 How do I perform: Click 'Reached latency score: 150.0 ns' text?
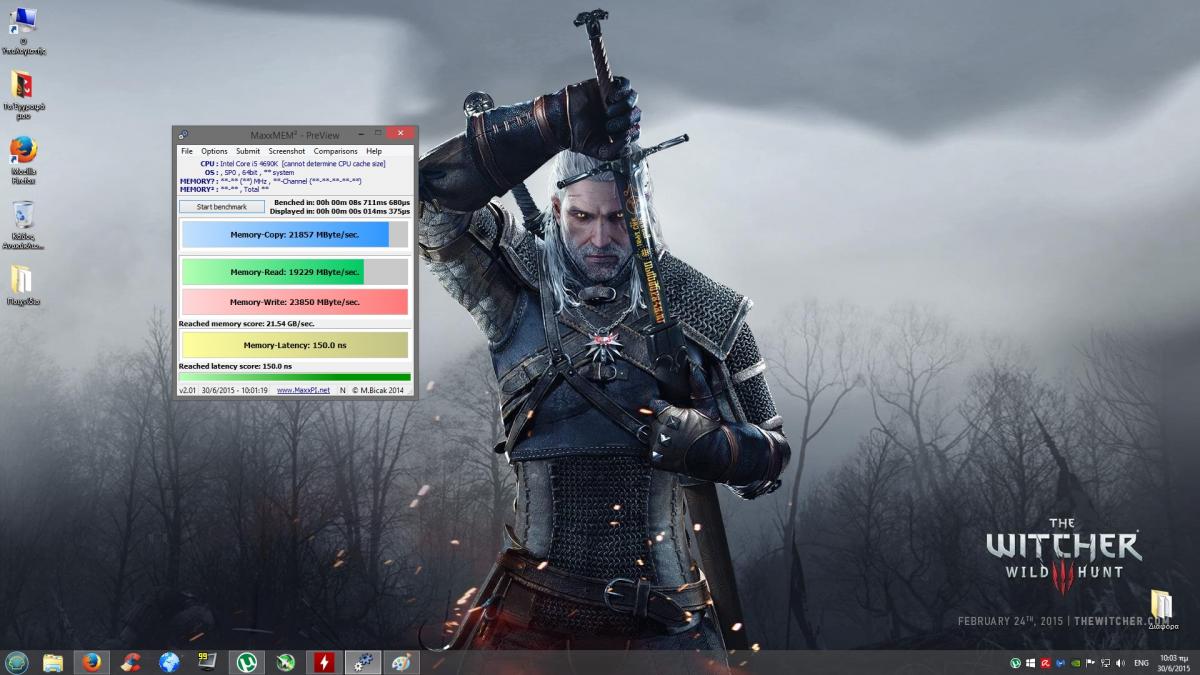[235, 367]
